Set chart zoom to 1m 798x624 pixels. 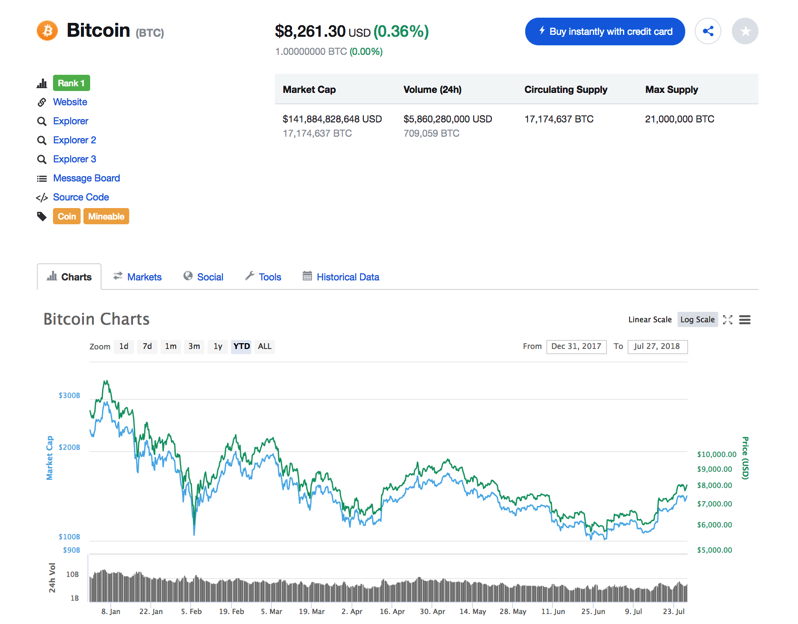point(170,347)
